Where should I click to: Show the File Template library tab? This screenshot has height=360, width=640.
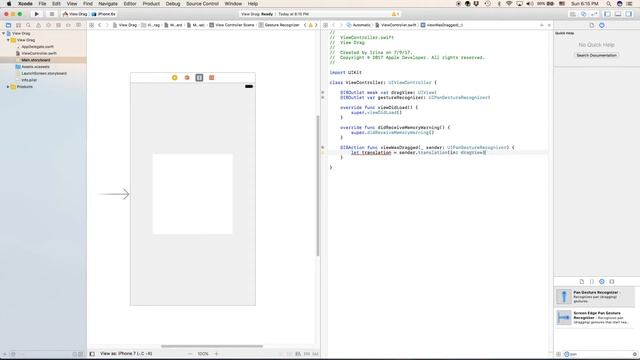click(x=582, y=281)
